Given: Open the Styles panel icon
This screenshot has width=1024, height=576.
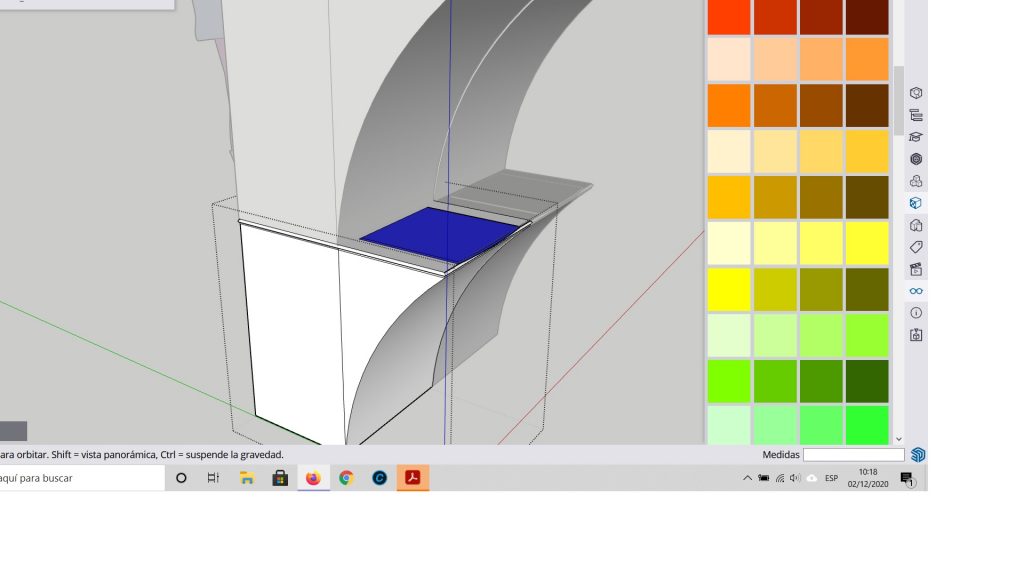Looking at the screenshot, I should coord(915,225).
